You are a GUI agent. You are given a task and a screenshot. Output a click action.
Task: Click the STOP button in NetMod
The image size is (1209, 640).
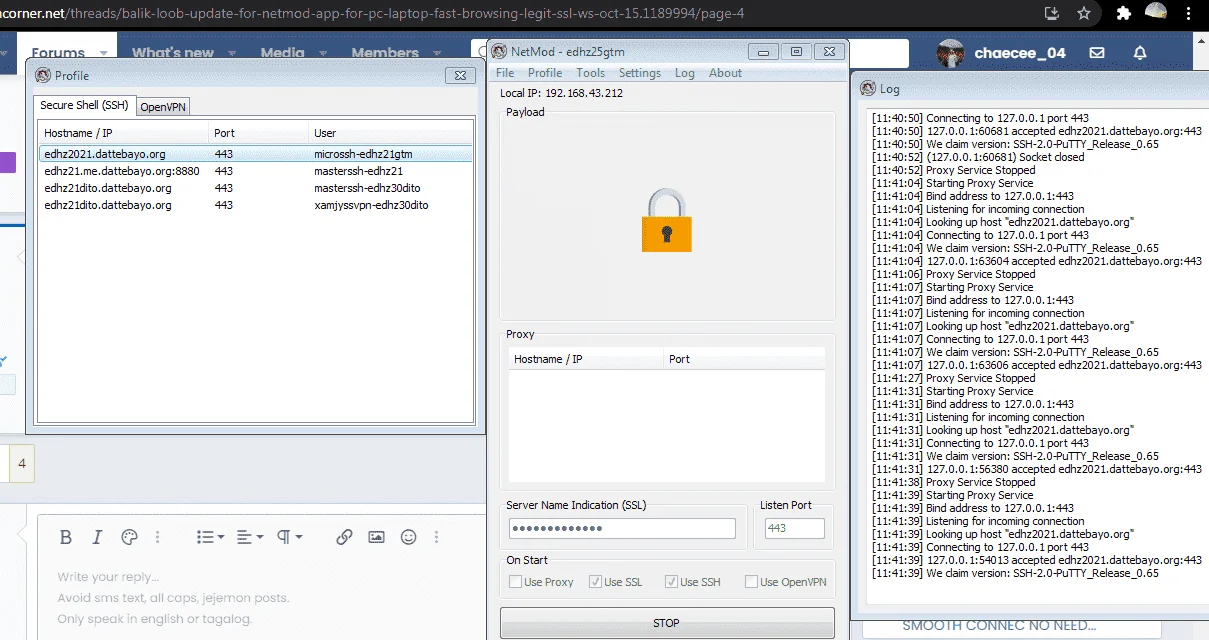coord(667,623)
